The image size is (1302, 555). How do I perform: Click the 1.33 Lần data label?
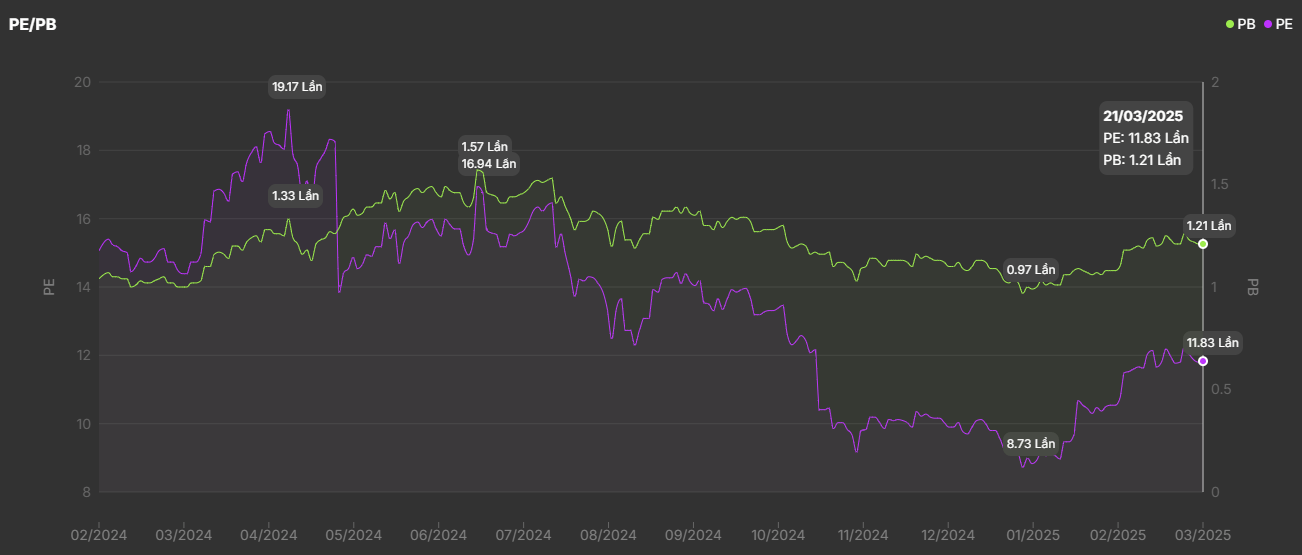[x=295, y=196]
